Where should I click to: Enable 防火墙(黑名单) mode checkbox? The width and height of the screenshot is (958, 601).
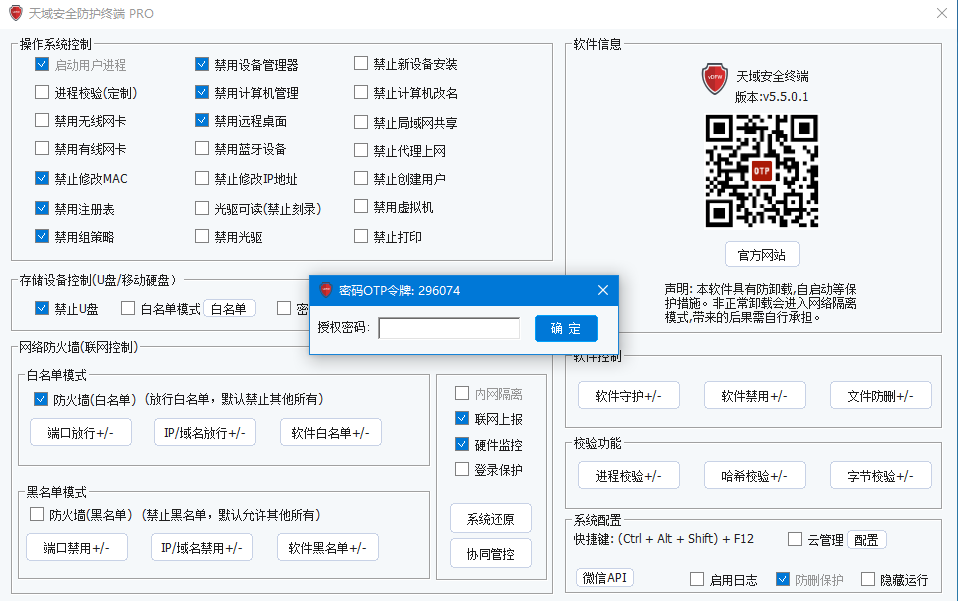(37, 515)
